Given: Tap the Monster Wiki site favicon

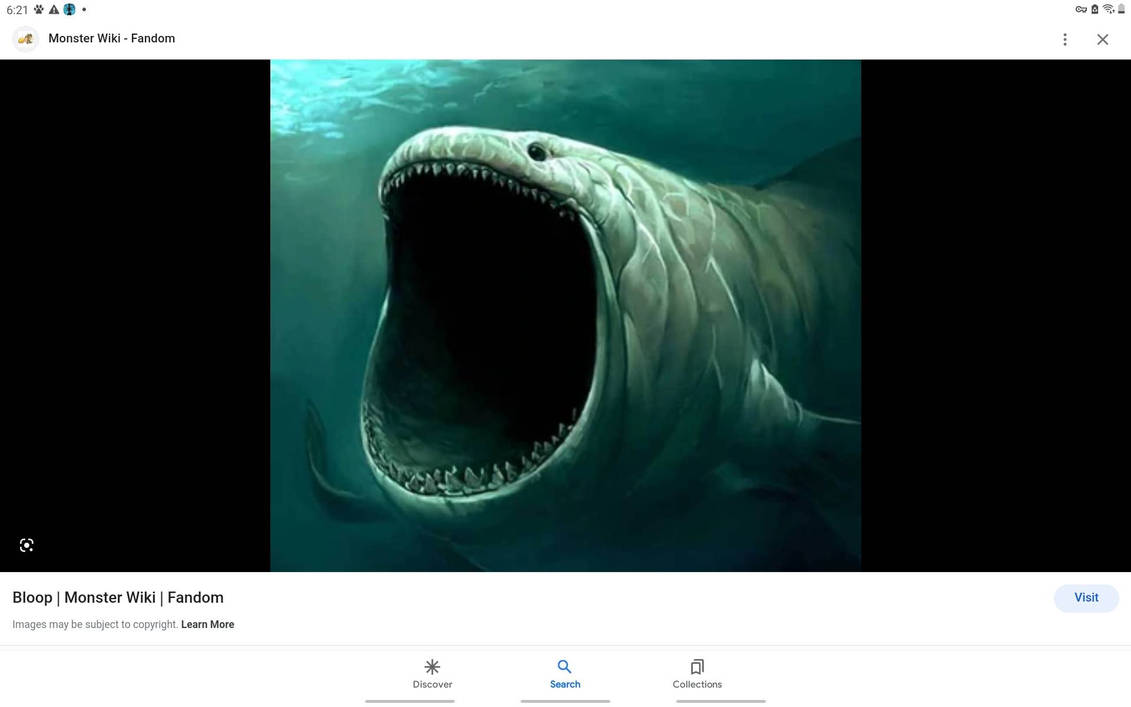Looking at the screenshot, I should (25, 39).
